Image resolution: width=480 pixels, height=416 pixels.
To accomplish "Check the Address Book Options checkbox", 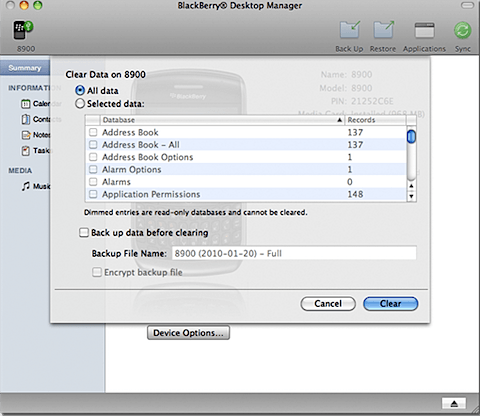I will click(x=93, y=157).
